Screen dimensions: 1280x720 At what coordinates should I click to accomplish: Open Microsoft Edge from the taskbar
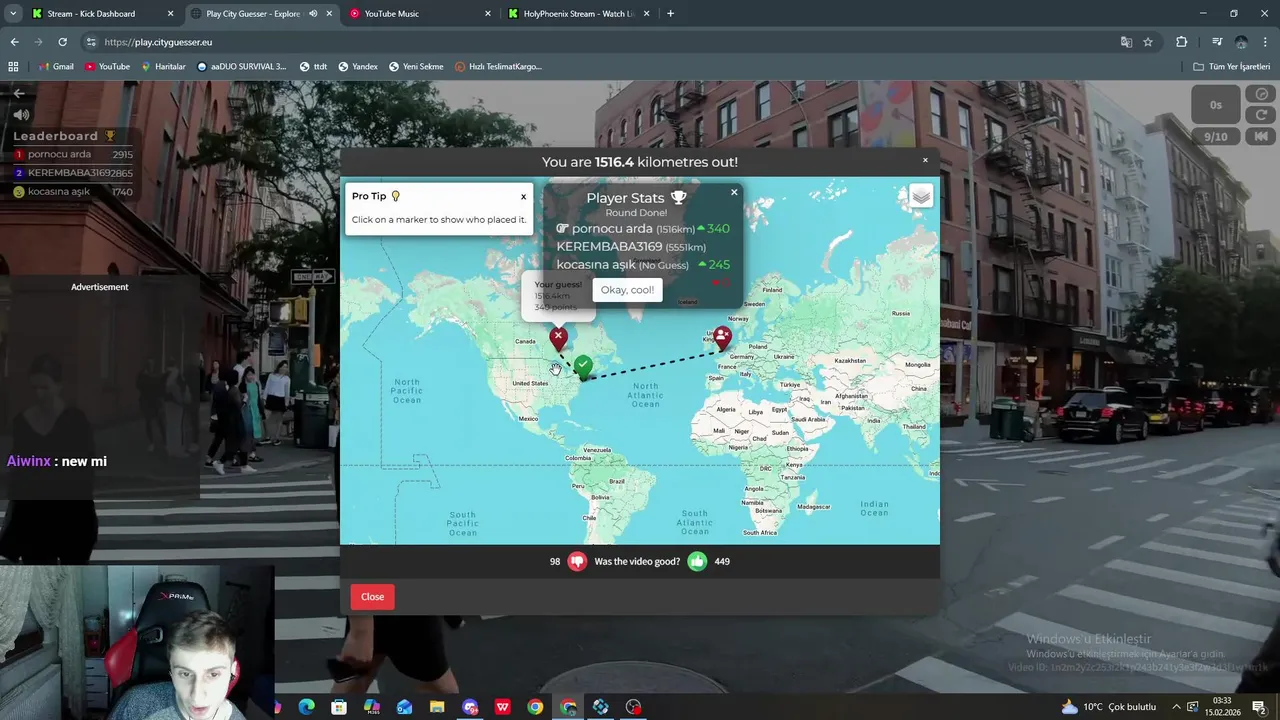click(x=306, y=707)
